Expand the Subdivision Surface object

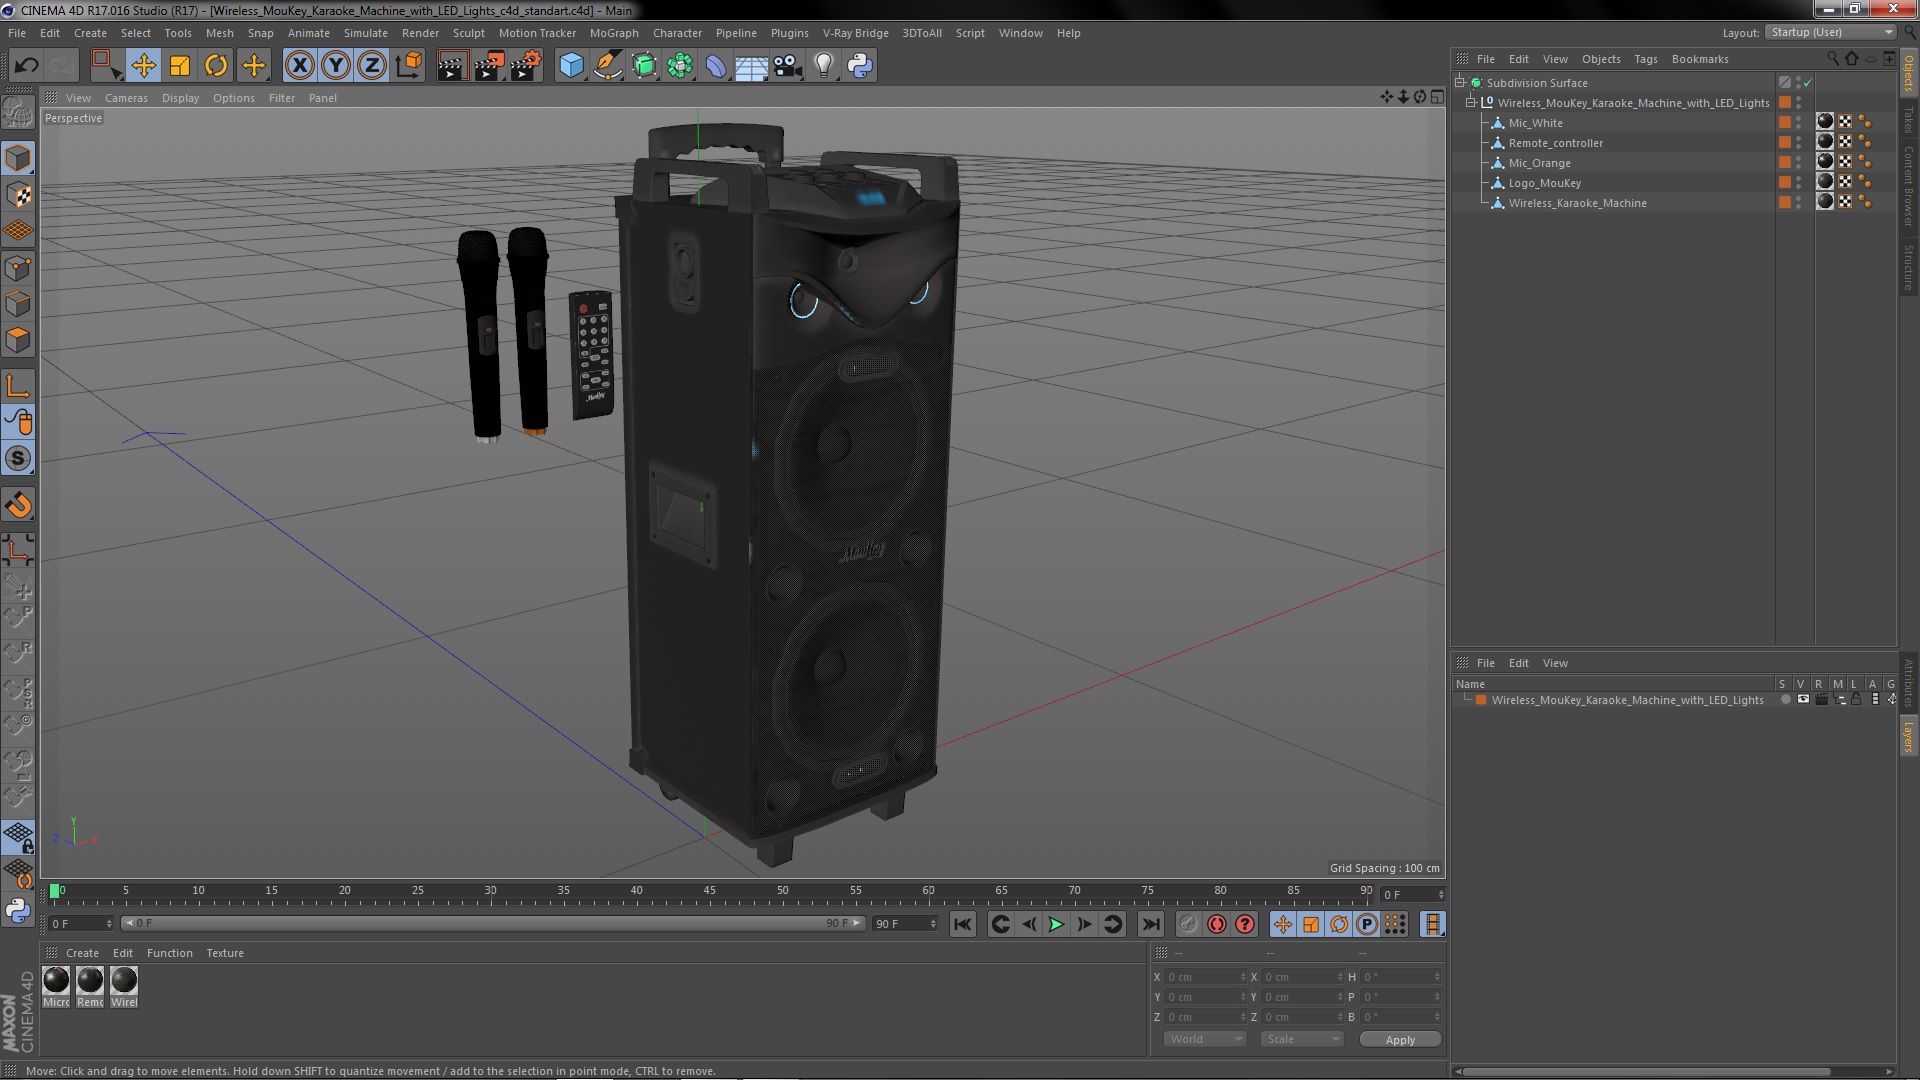click(1460, 82)
